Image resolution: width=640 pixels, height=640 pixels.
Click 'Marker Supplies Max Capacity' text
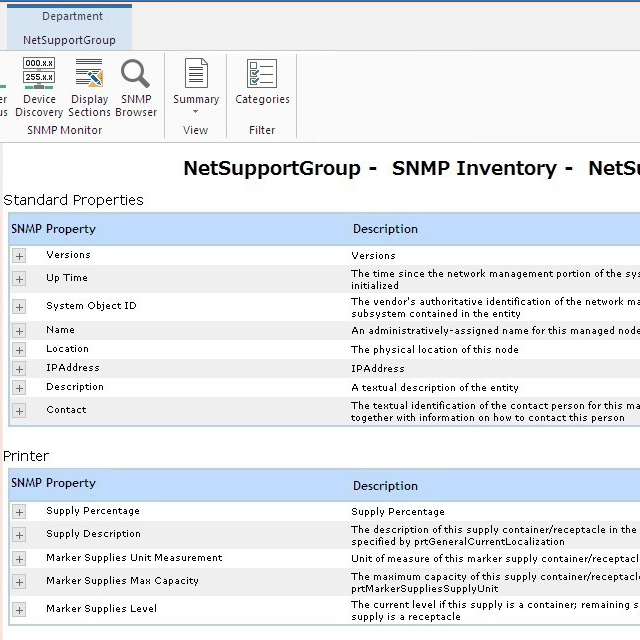pos(122,581)
